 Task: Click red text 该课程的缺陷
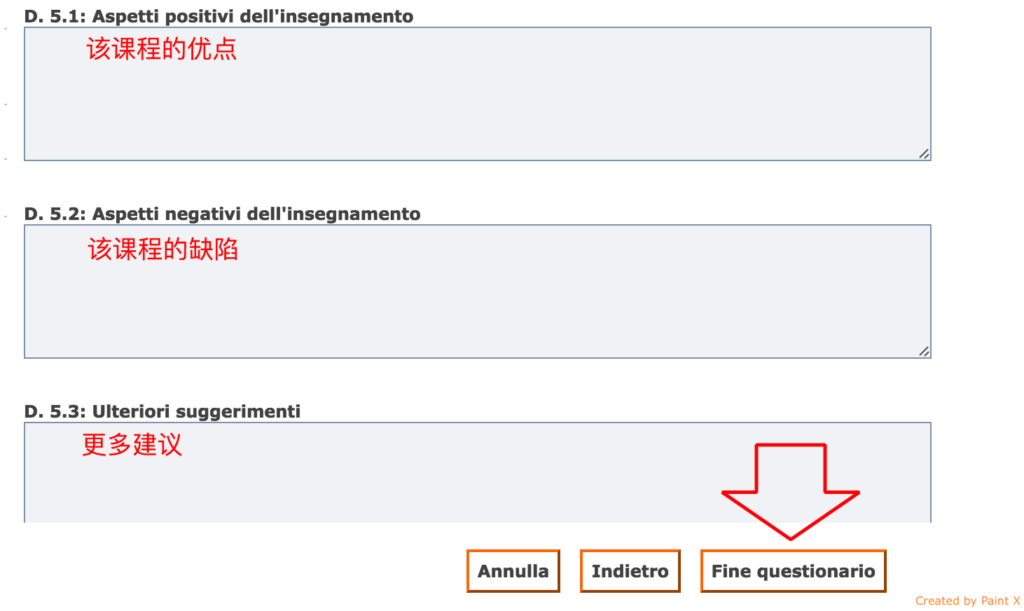pos(163,249)
